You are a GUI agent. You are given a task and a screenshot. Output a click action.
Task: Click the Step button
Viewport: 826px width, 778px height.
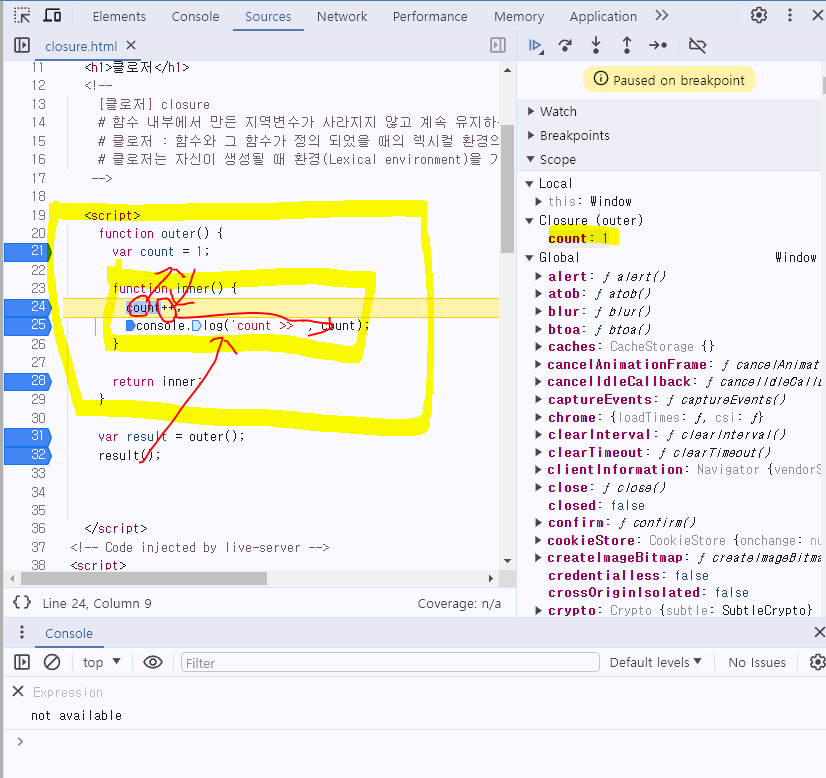657,46
